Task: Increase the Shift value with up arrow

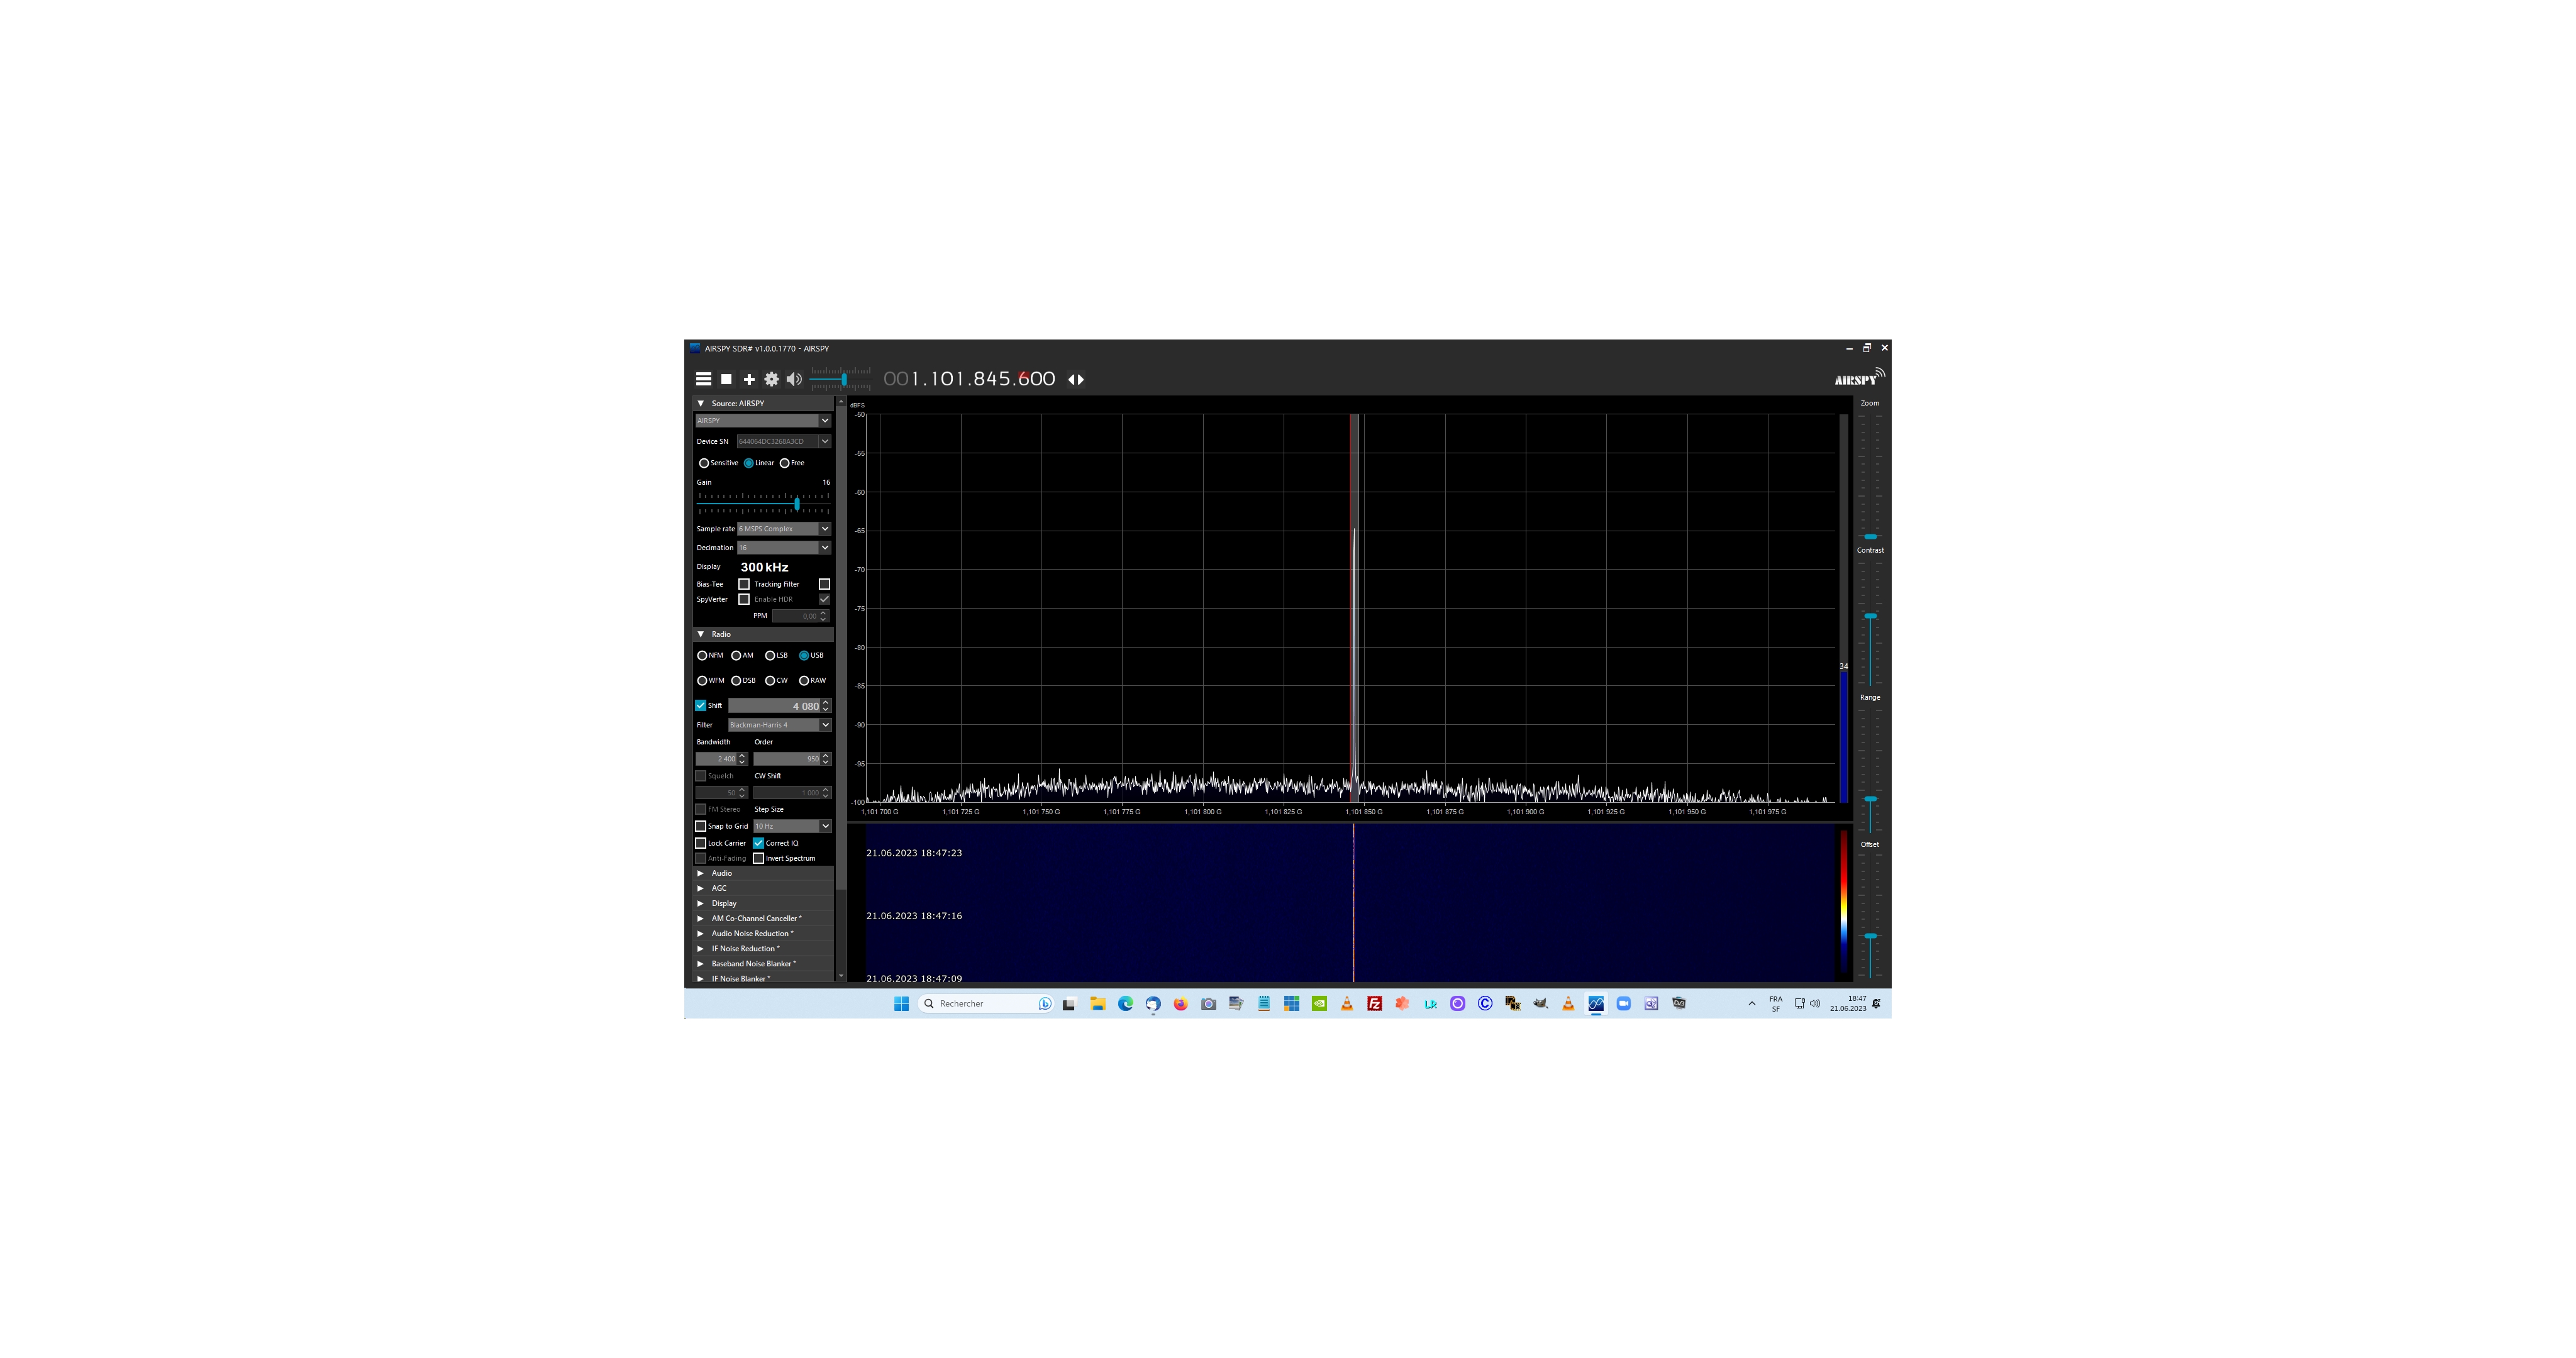Action: tap(826, 703)
